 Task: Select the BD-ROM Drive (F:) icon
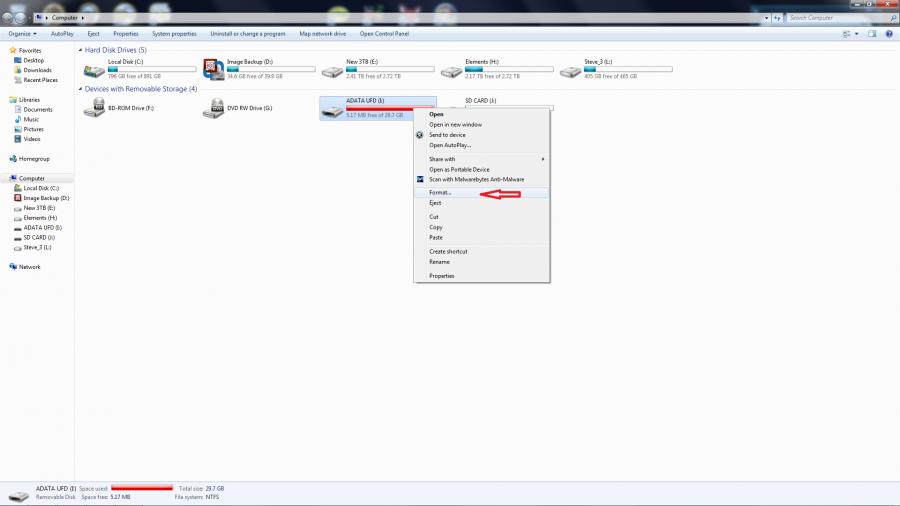94,108
